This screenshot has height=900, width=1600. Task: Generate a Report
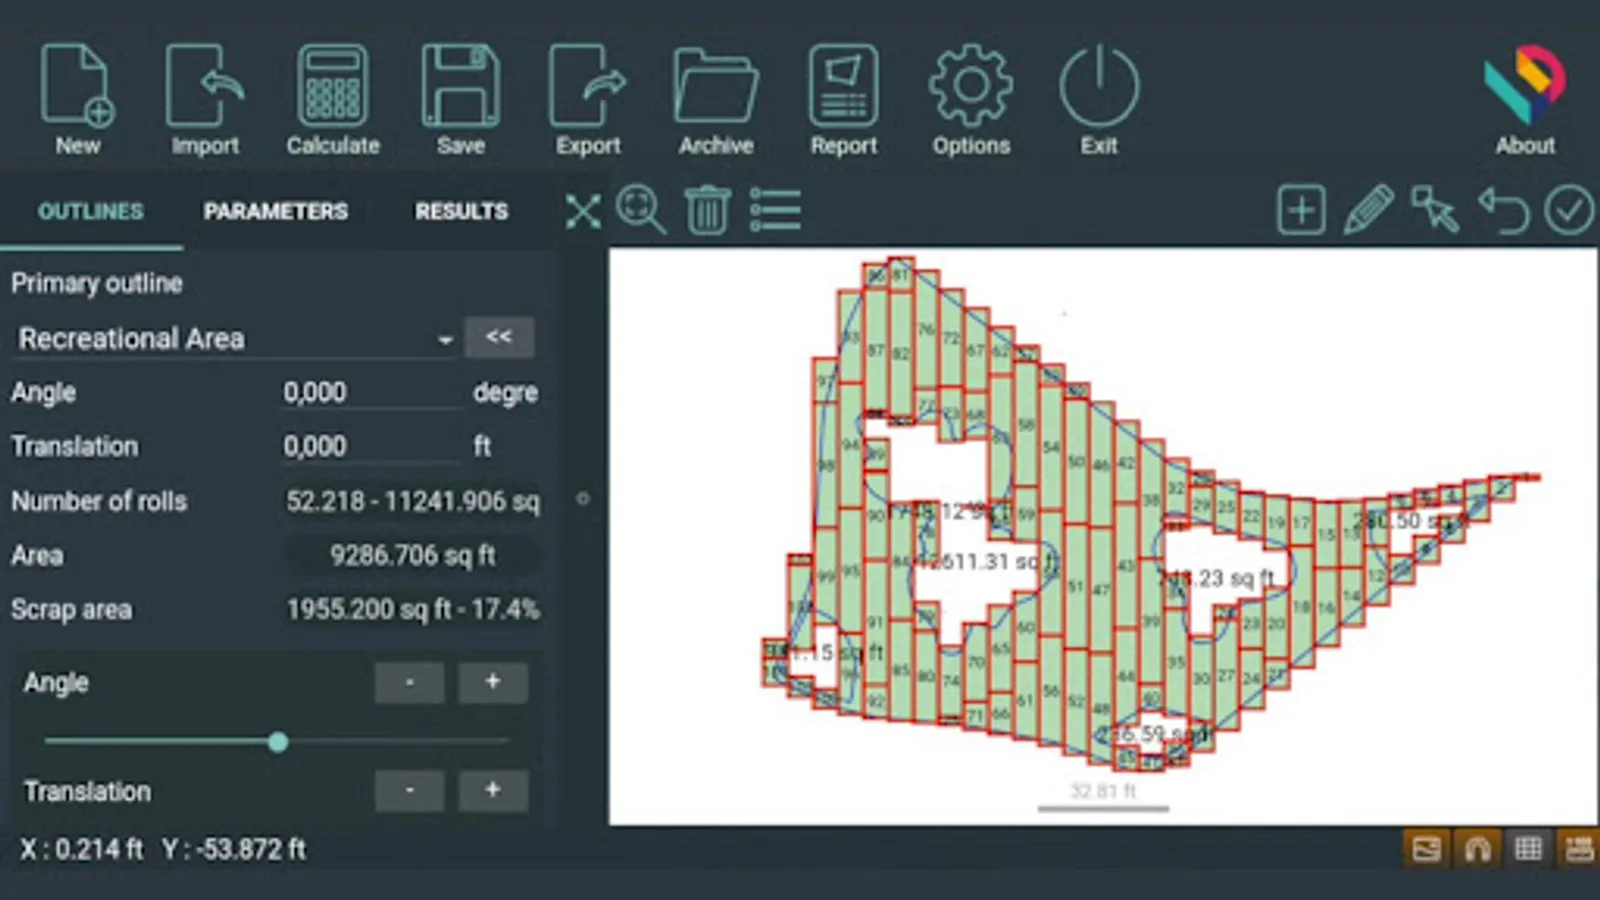tap(843, 95)
